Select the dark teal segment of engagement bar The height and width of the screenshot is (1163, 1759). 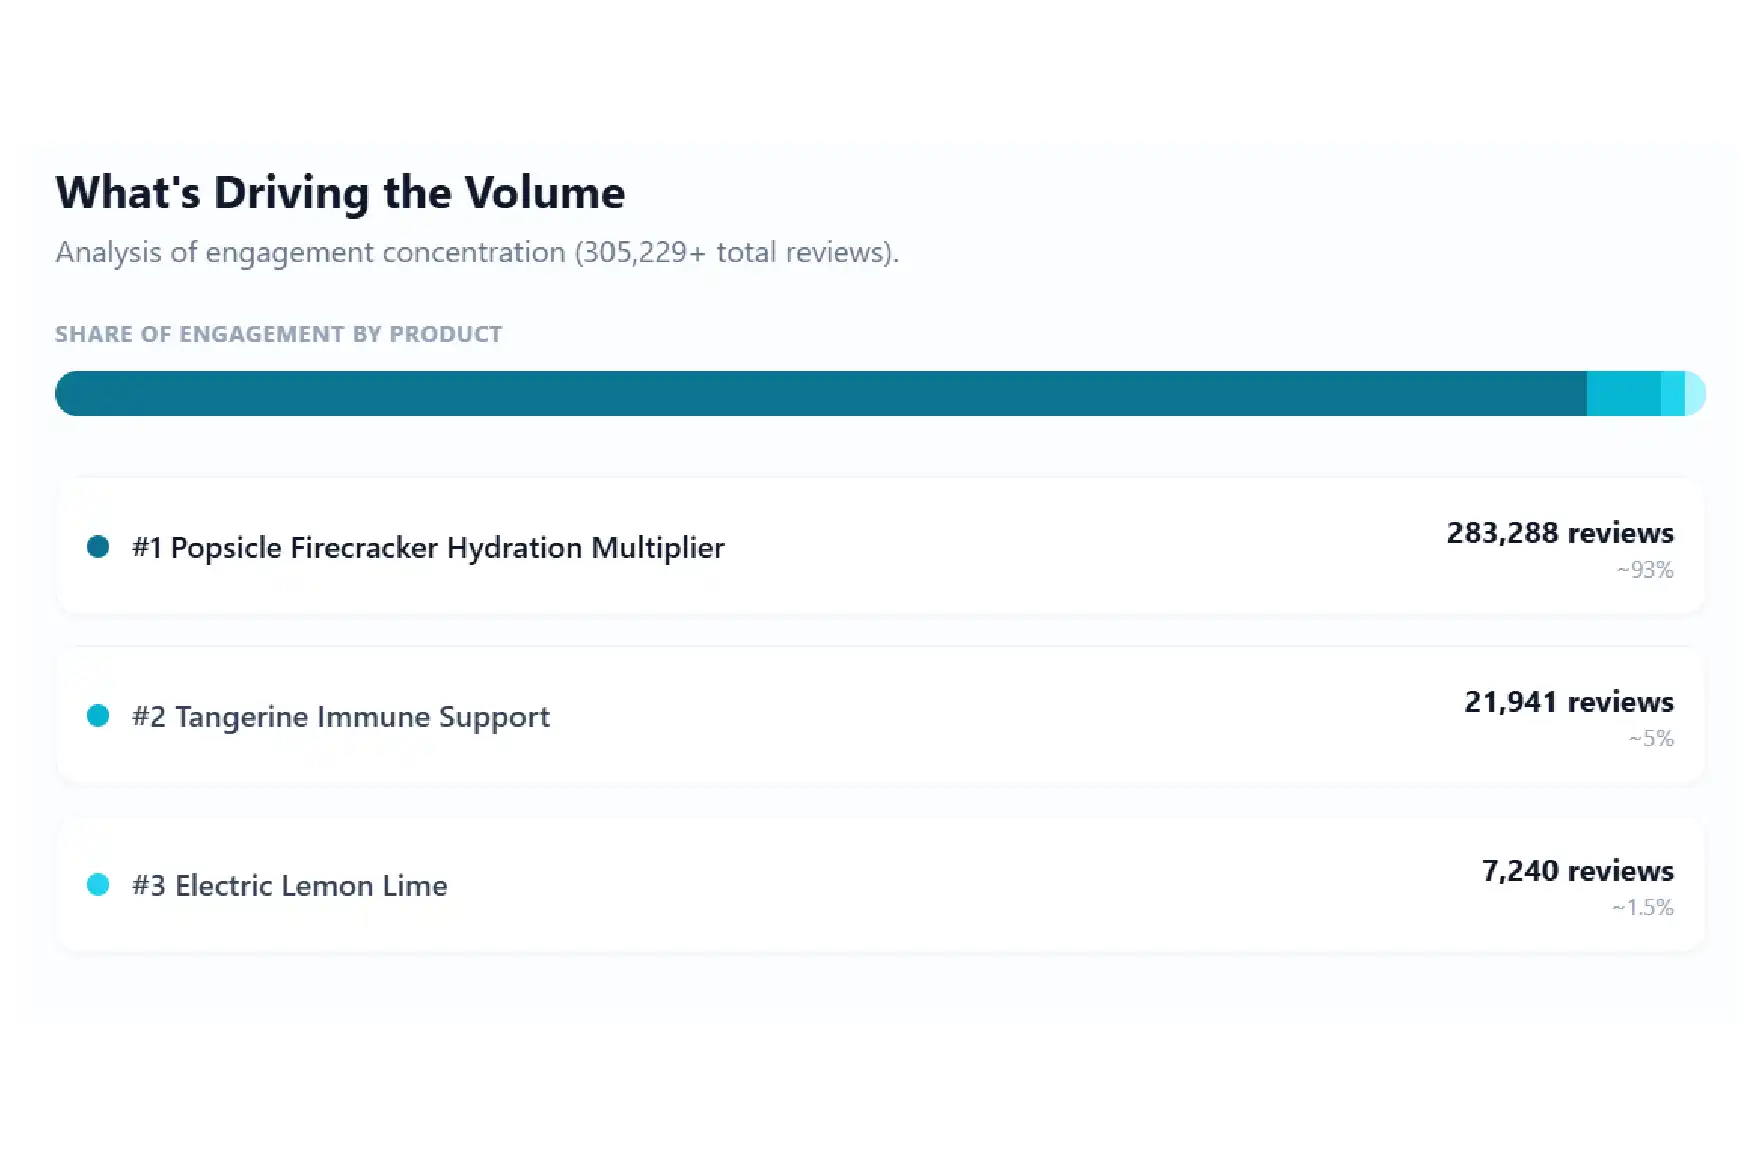click(x=821, y=393)
